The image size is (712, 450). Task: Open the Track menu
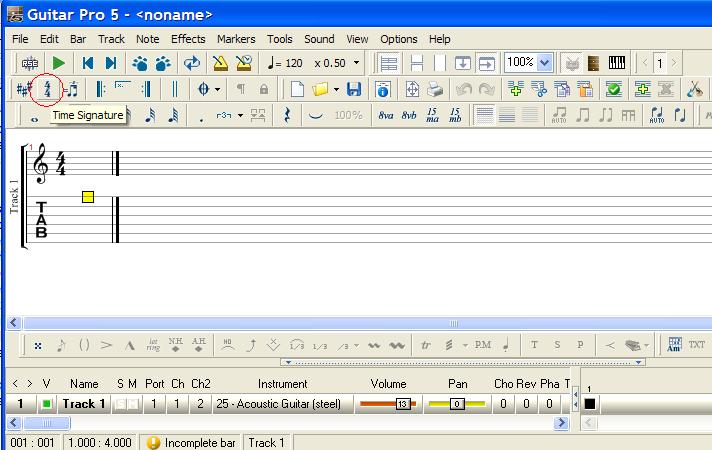tap(111, 39)
